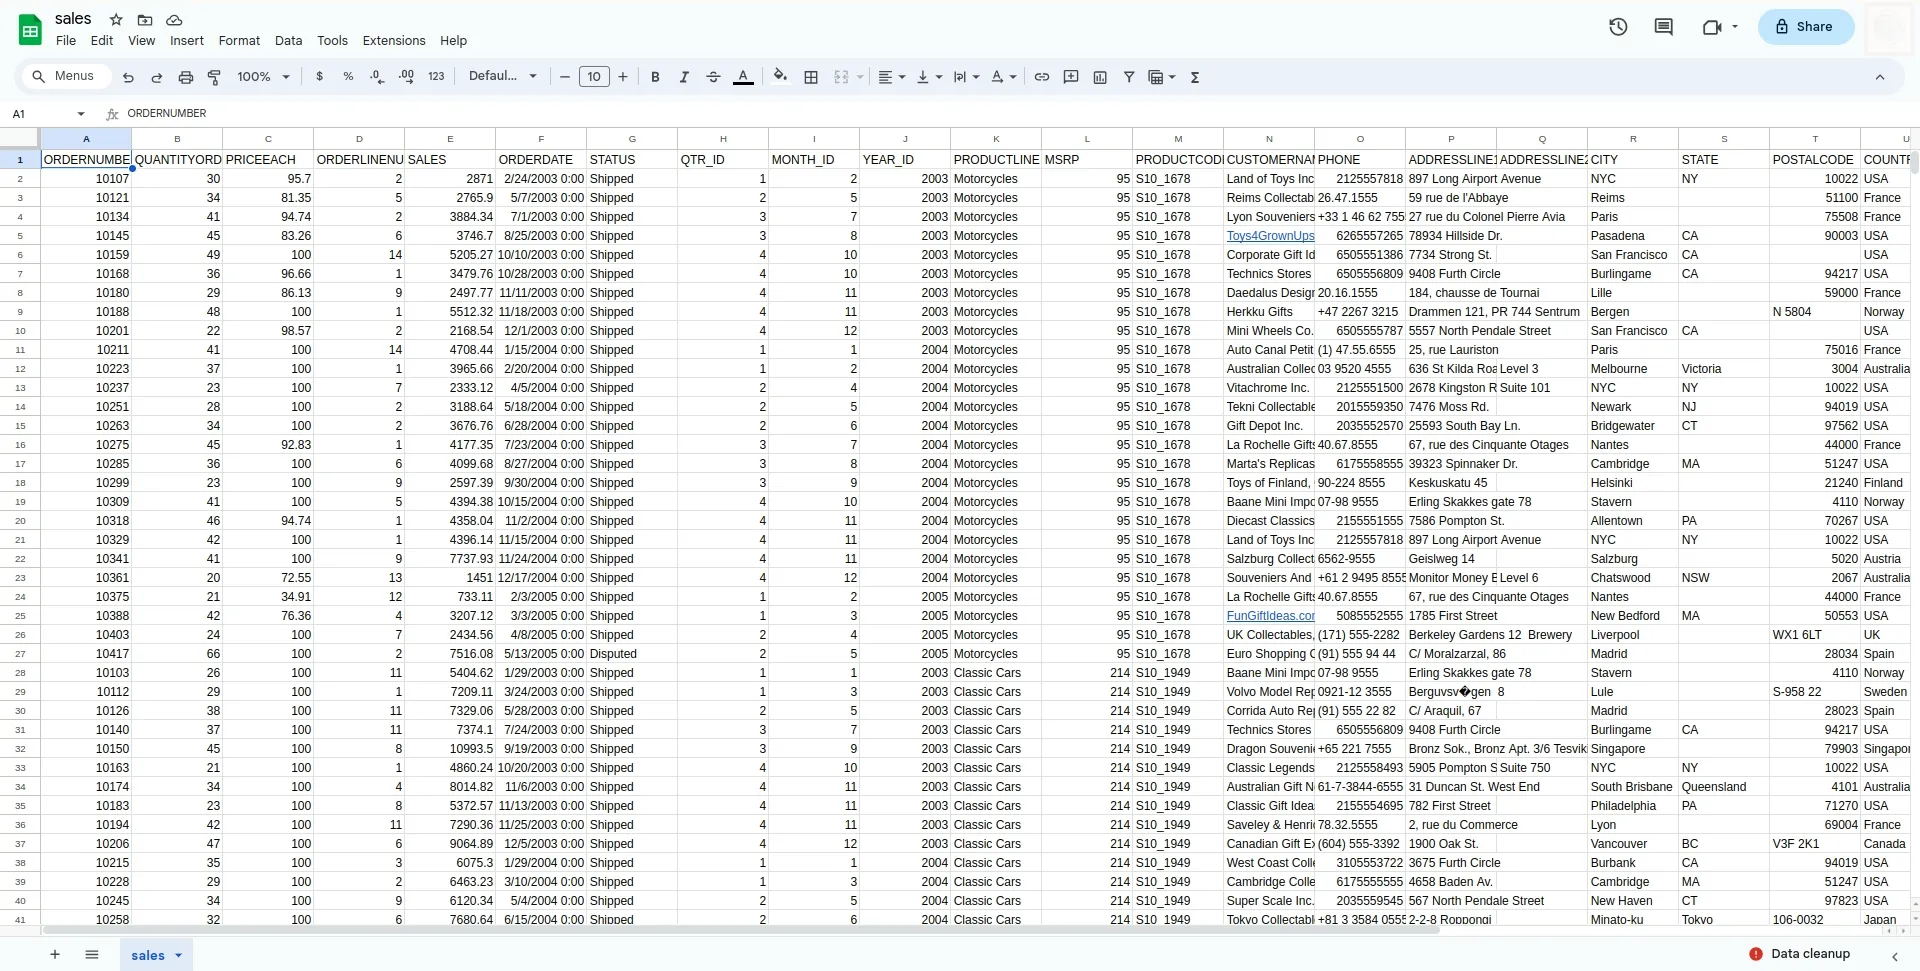Hide the menus with collapse chevron

[x=1880, y=77]
